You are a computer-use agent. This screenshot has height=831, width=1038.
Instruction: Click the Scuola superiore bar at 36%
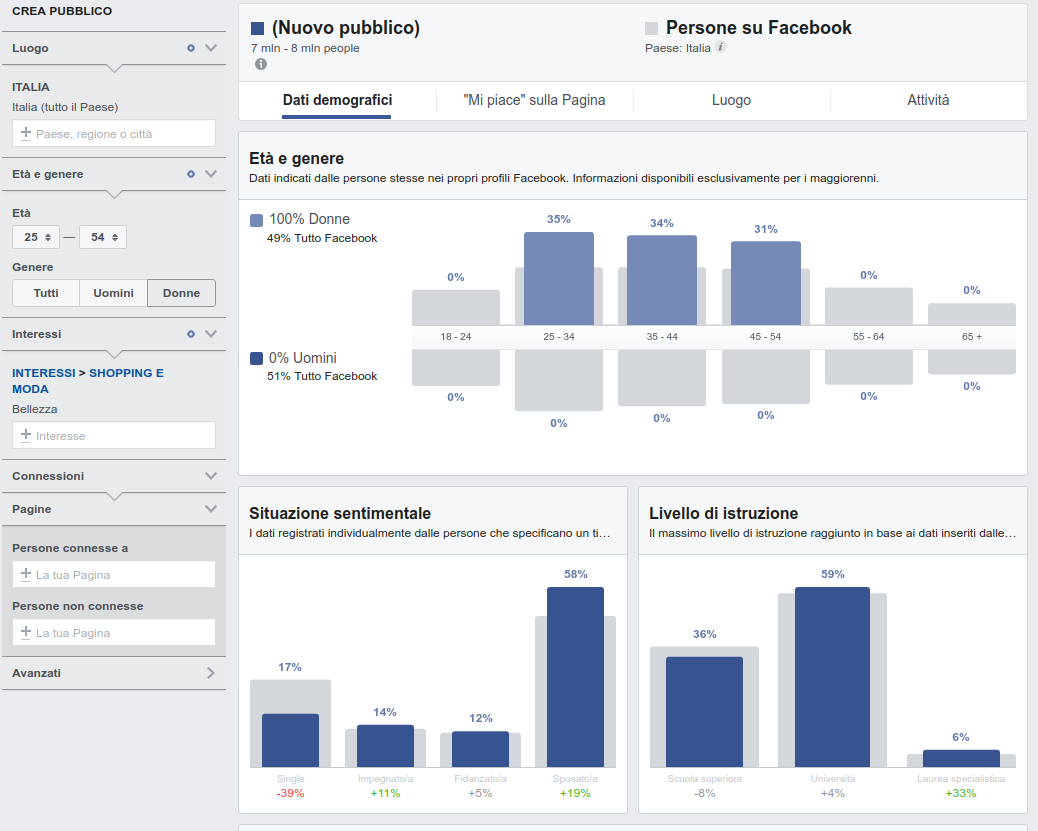[x=704, y=712]
